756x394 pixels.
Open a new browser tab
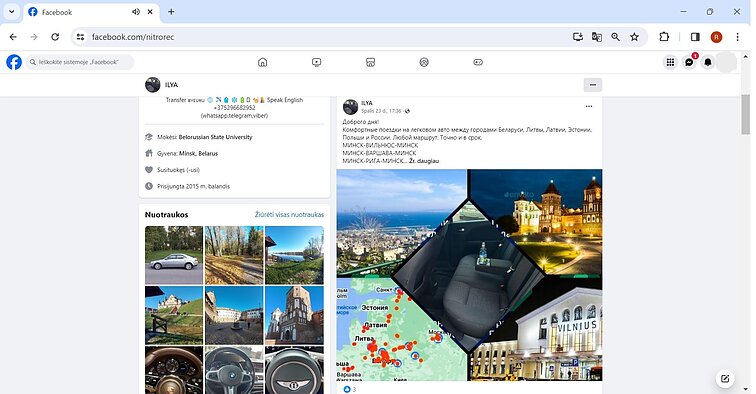tap(171, 12)
